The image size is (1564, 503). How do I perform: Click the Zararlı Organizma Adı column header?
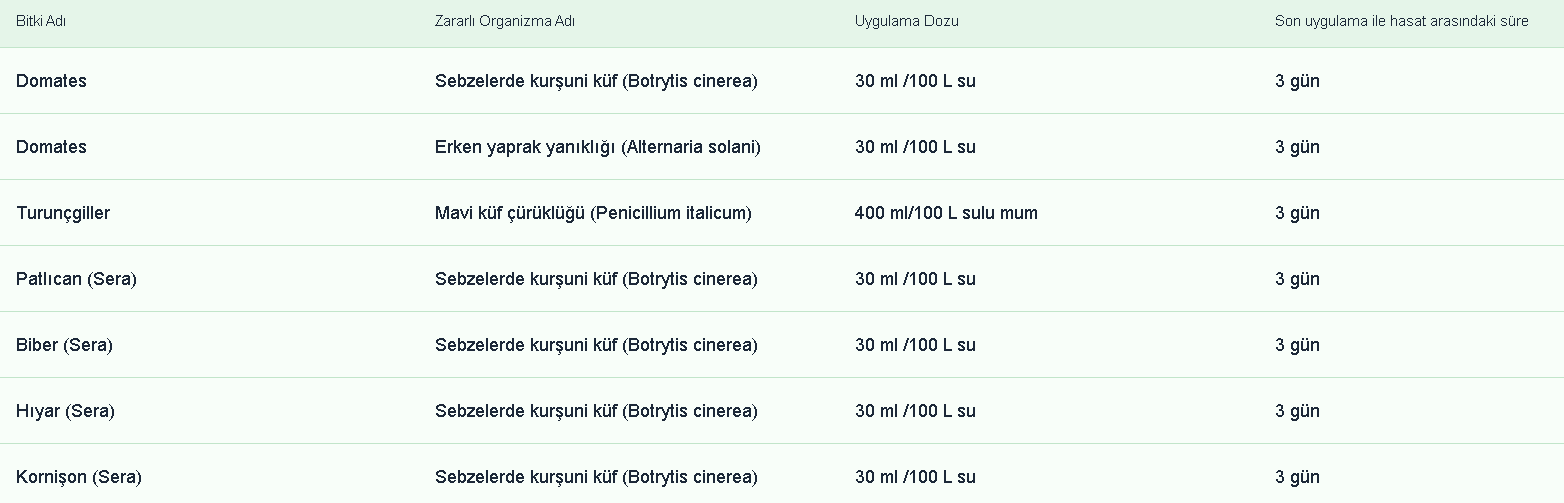click(x=504, y=21)
